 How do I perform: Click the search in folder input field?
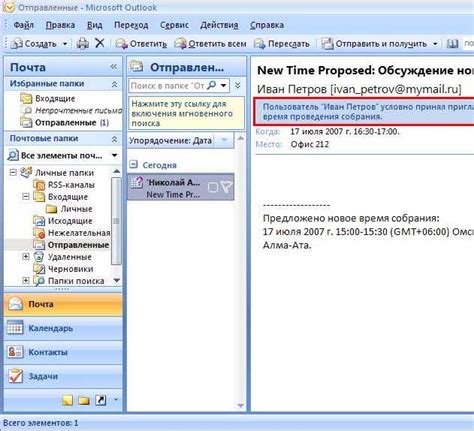[167, 86]
